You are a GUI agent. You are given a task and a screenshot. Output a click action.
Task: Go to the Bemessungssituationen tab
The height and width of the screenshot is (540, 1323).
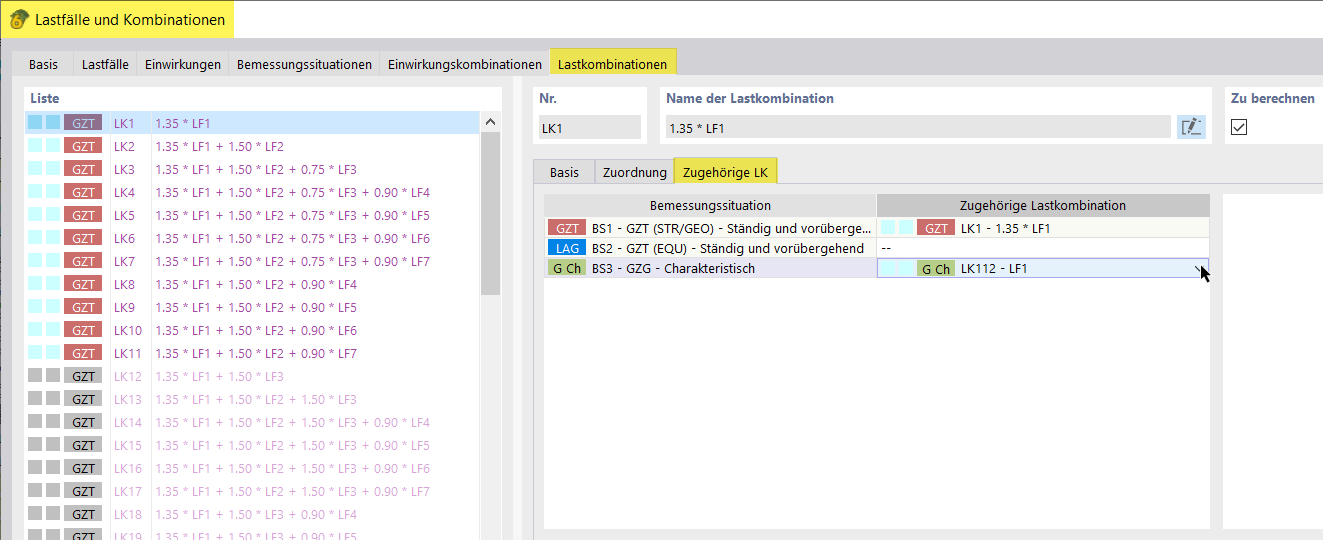click(304, 64)
